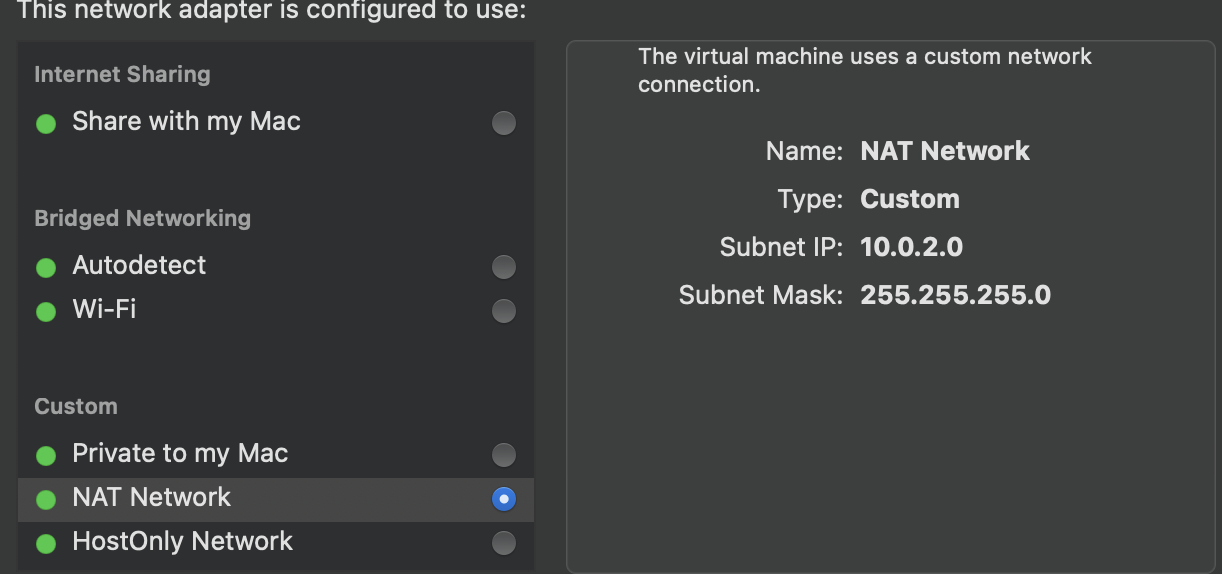The height and width of the screenshot is (574, 1222).
Task: Click the 'HostOnly Network' label
Action: 182,541
